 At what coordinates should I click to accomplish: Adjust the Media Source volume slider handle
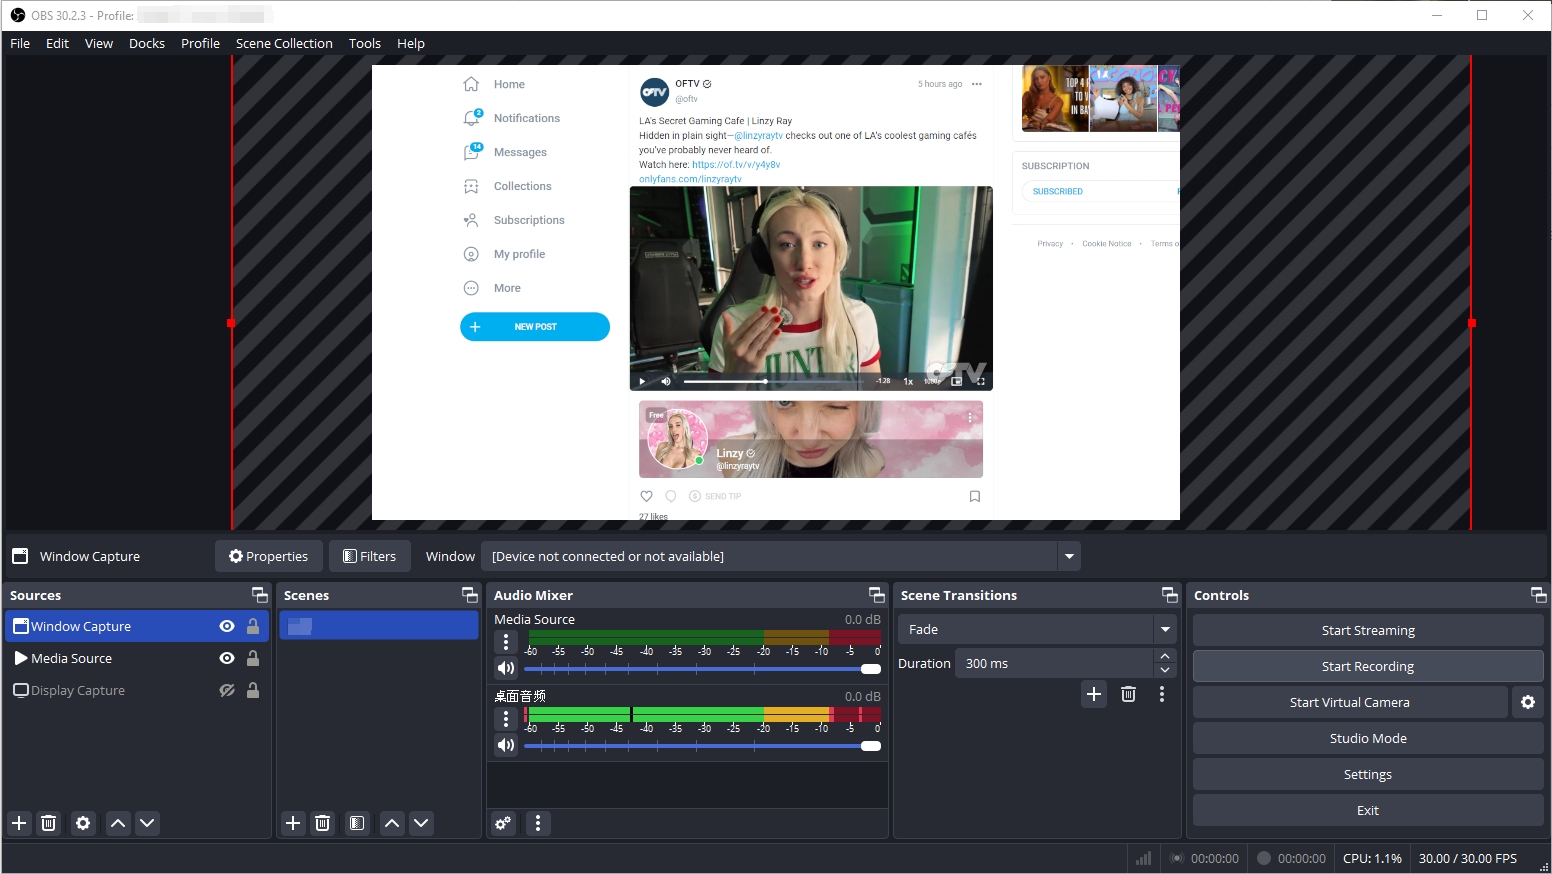(x=871, y=669)
